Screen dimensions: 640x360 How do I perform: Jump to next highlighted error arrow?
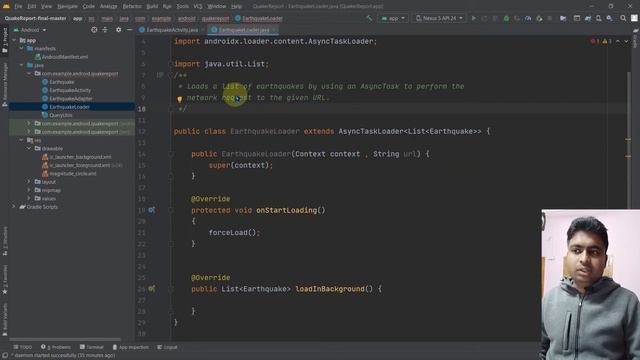coord(626,41)
